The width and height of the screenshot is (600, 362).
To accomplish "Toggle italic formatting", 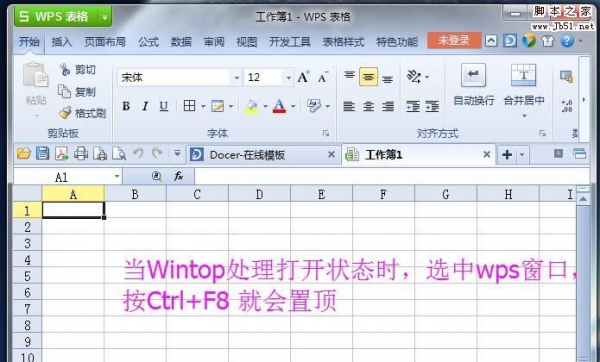I will pos(145,106).
